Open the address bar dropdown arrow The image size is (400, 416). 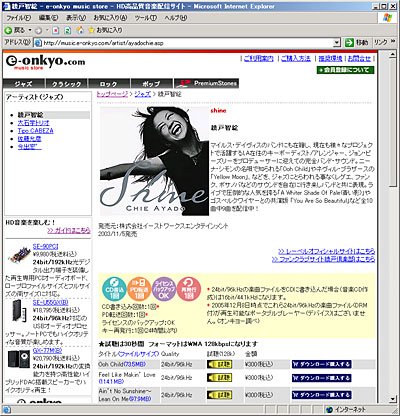click(x=337, y=43)
